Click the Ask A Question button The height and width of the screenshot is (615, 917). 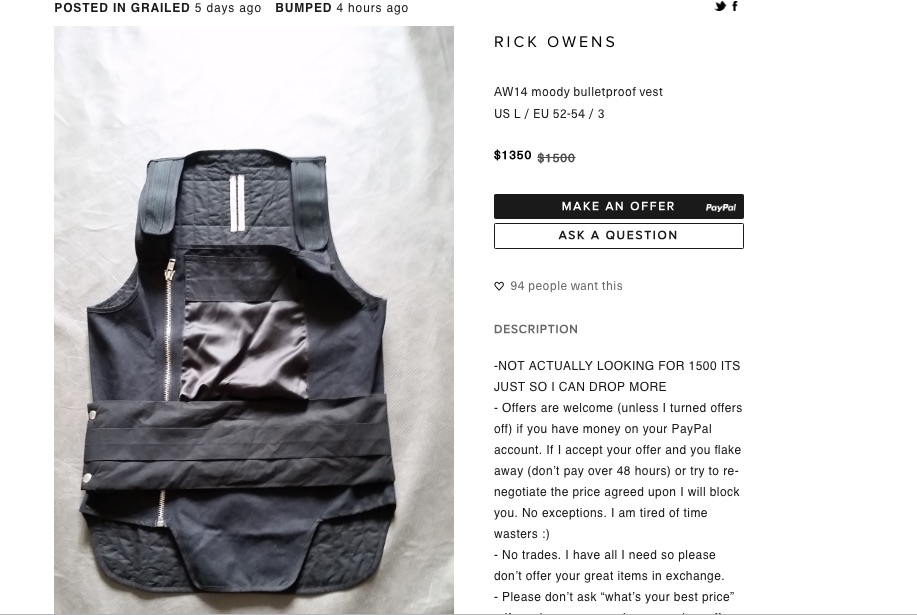[x=619, y=236]
